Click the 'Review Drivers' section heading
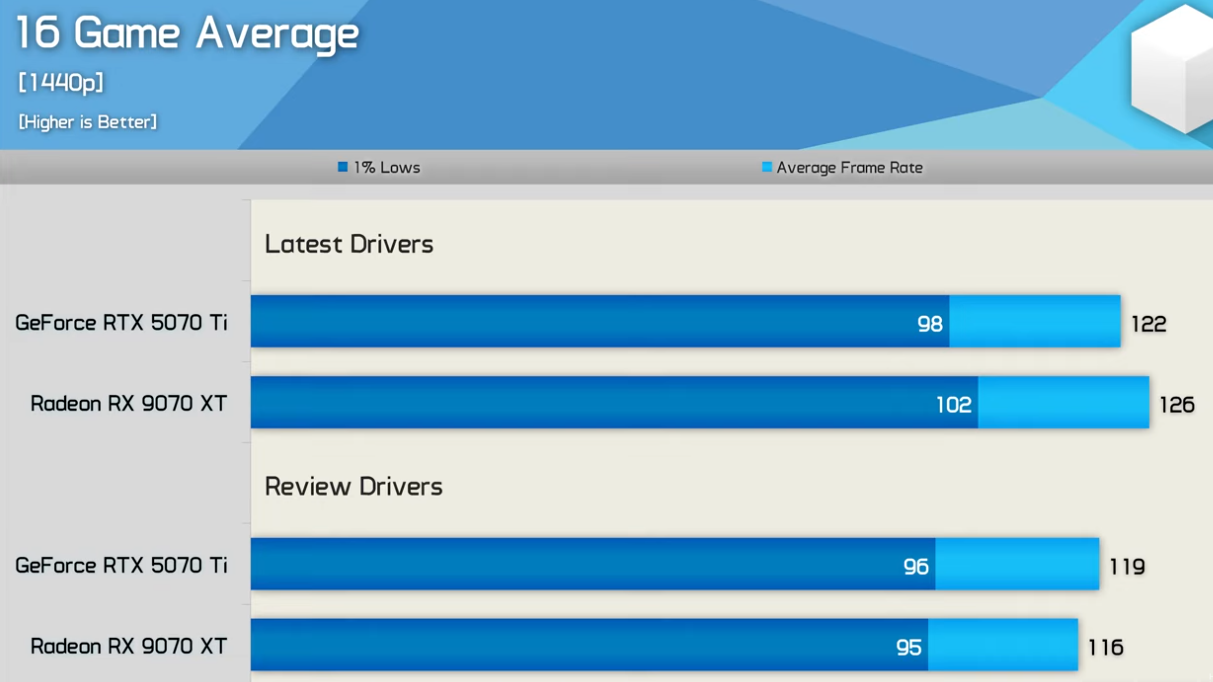Screen dimensions: 1213x682 [354, 486]
